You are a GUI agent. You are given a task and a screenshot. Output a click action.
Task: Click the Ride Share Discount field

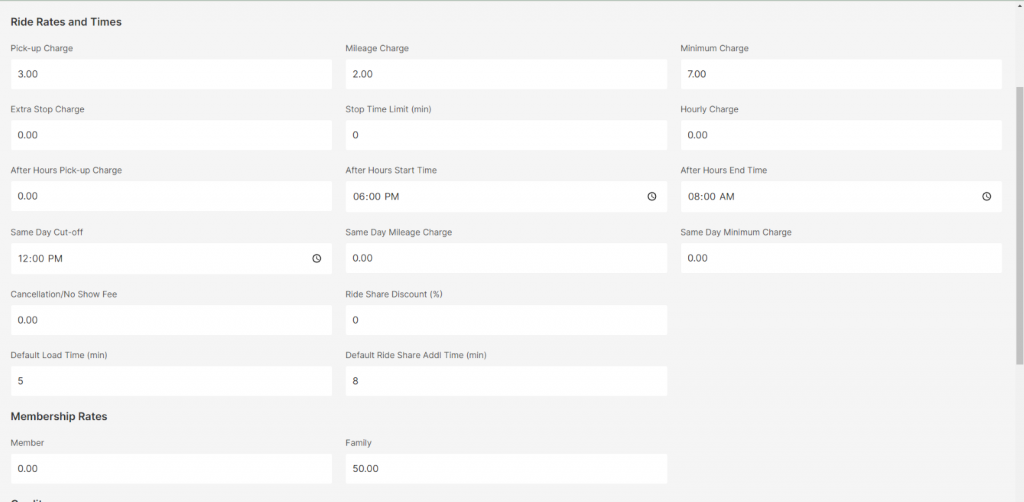click(x=506, y=320)
